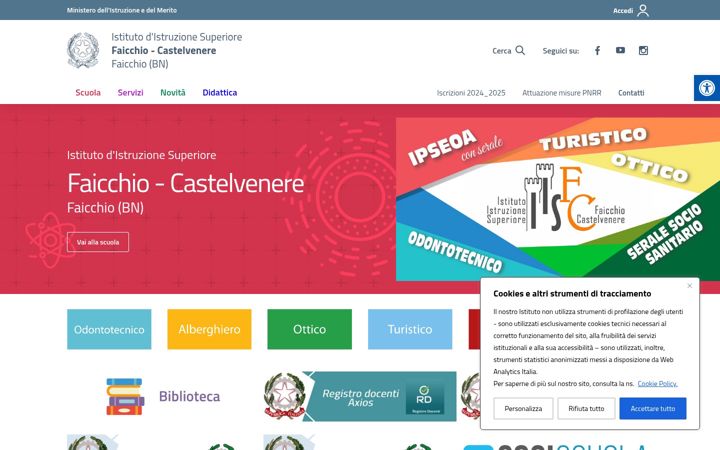The image size is (720, 450).
Task: Click the Italian Republic emblem logo in header
Action: 83,50
